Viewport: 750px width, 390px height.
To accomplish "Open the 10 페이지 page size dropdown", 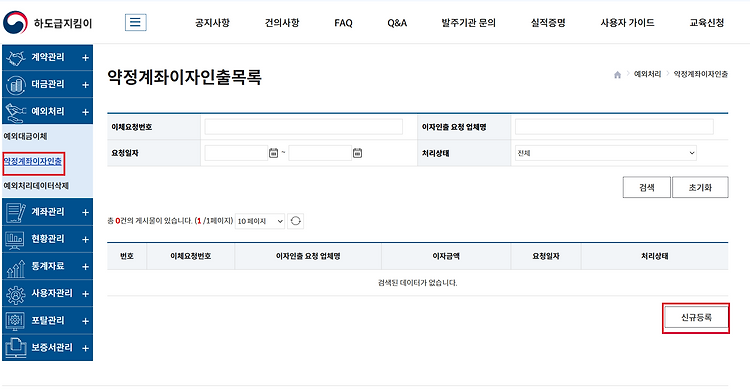I will [x=260, y=221].
